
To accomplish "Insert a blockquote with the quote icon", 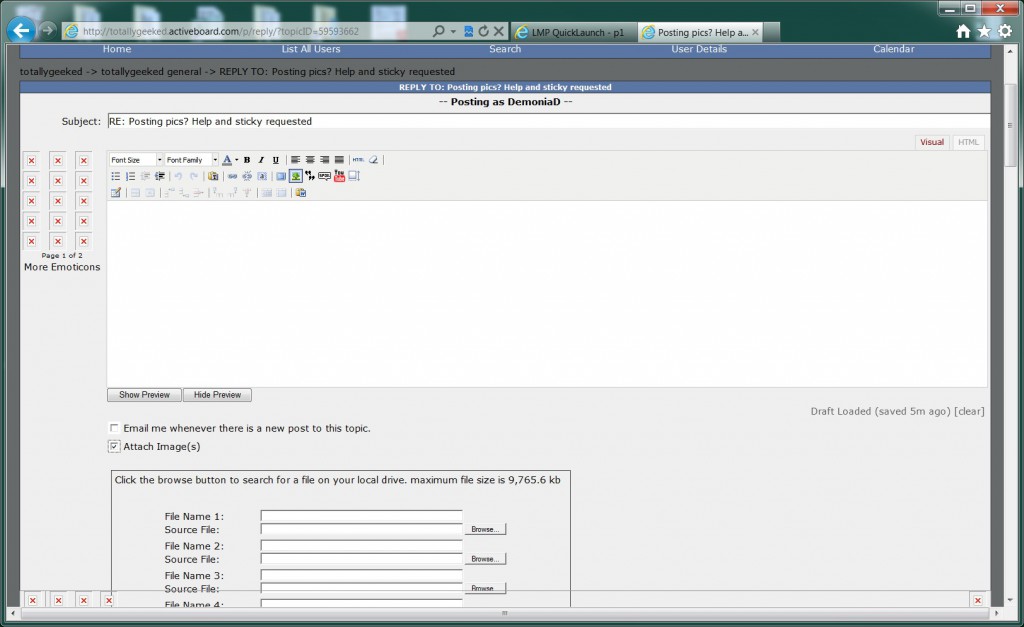I will pyautogui.click(x=311, y=176).
